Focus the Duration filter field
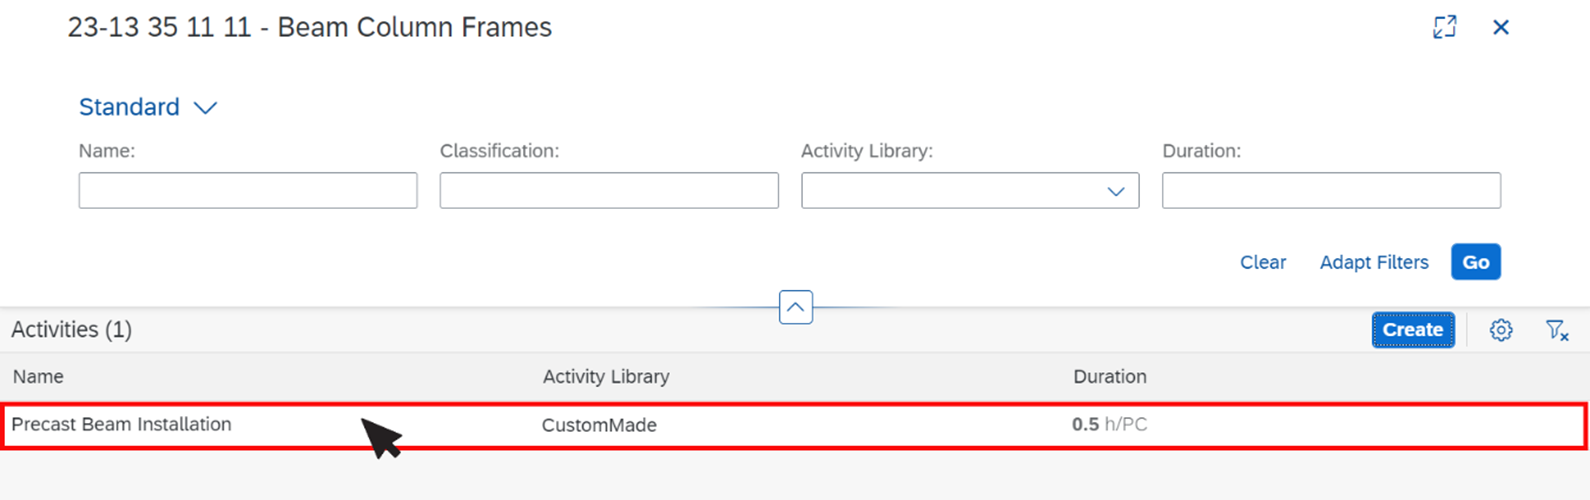This screenshot has width=1590, height=500. point(1331,191)
